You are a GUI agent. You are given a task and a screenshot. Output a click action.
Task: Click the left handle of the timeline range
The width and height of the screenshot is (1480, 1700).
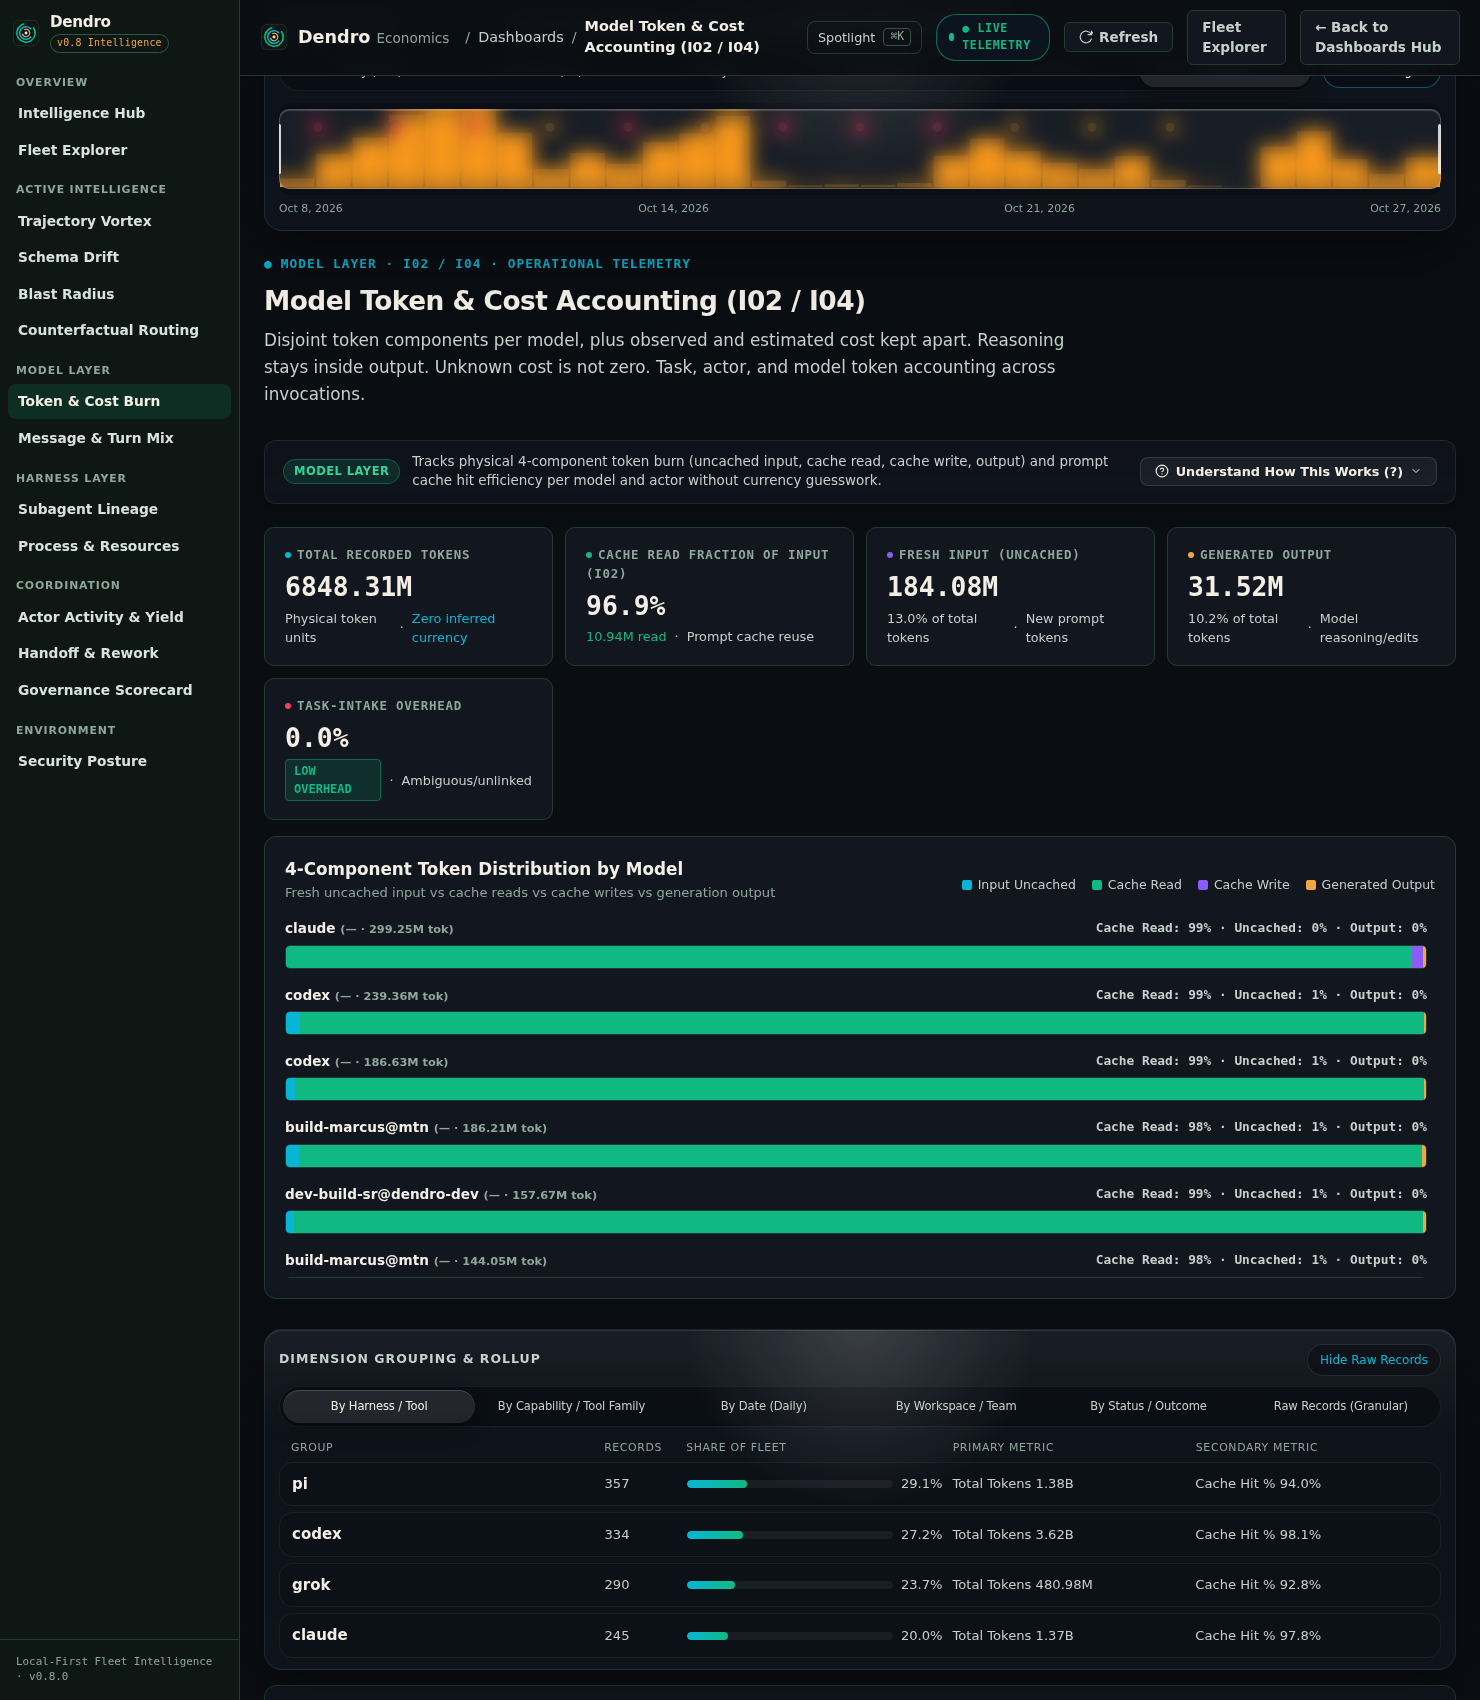point(281,149)
